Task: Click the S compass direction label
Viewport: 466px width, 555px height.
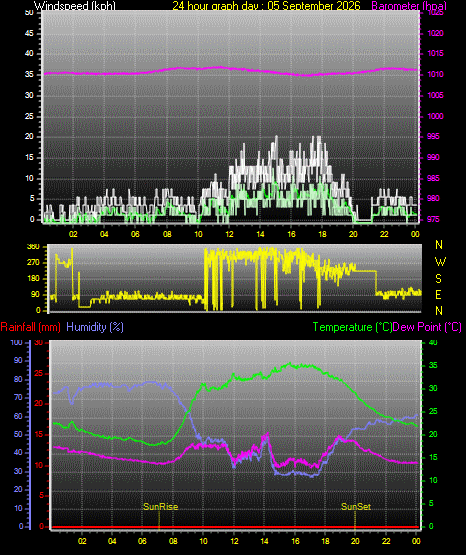Action: (x=438, y=279)
